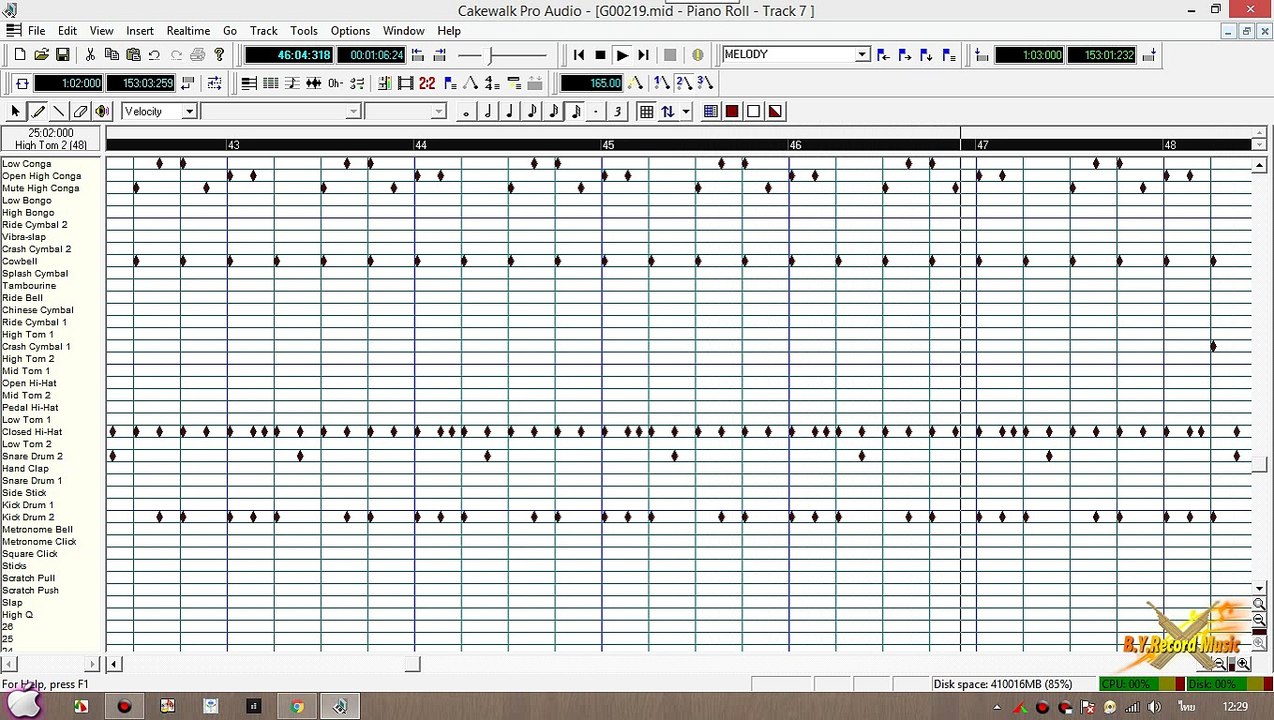The height and width of the screenshot is (720, 1274).
Task: Go to previous marker icon
Action: point(883,55)
